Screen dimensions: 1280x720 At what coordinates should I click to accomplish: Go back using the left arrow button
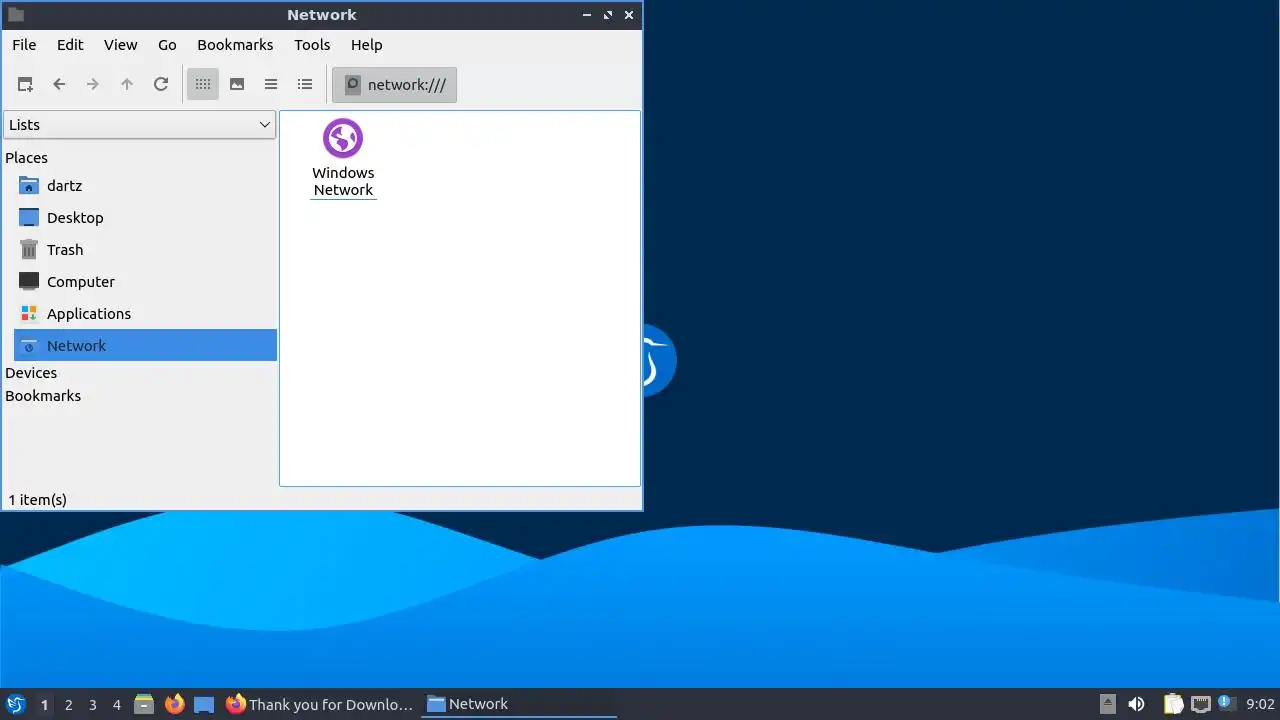click(59, 85)
